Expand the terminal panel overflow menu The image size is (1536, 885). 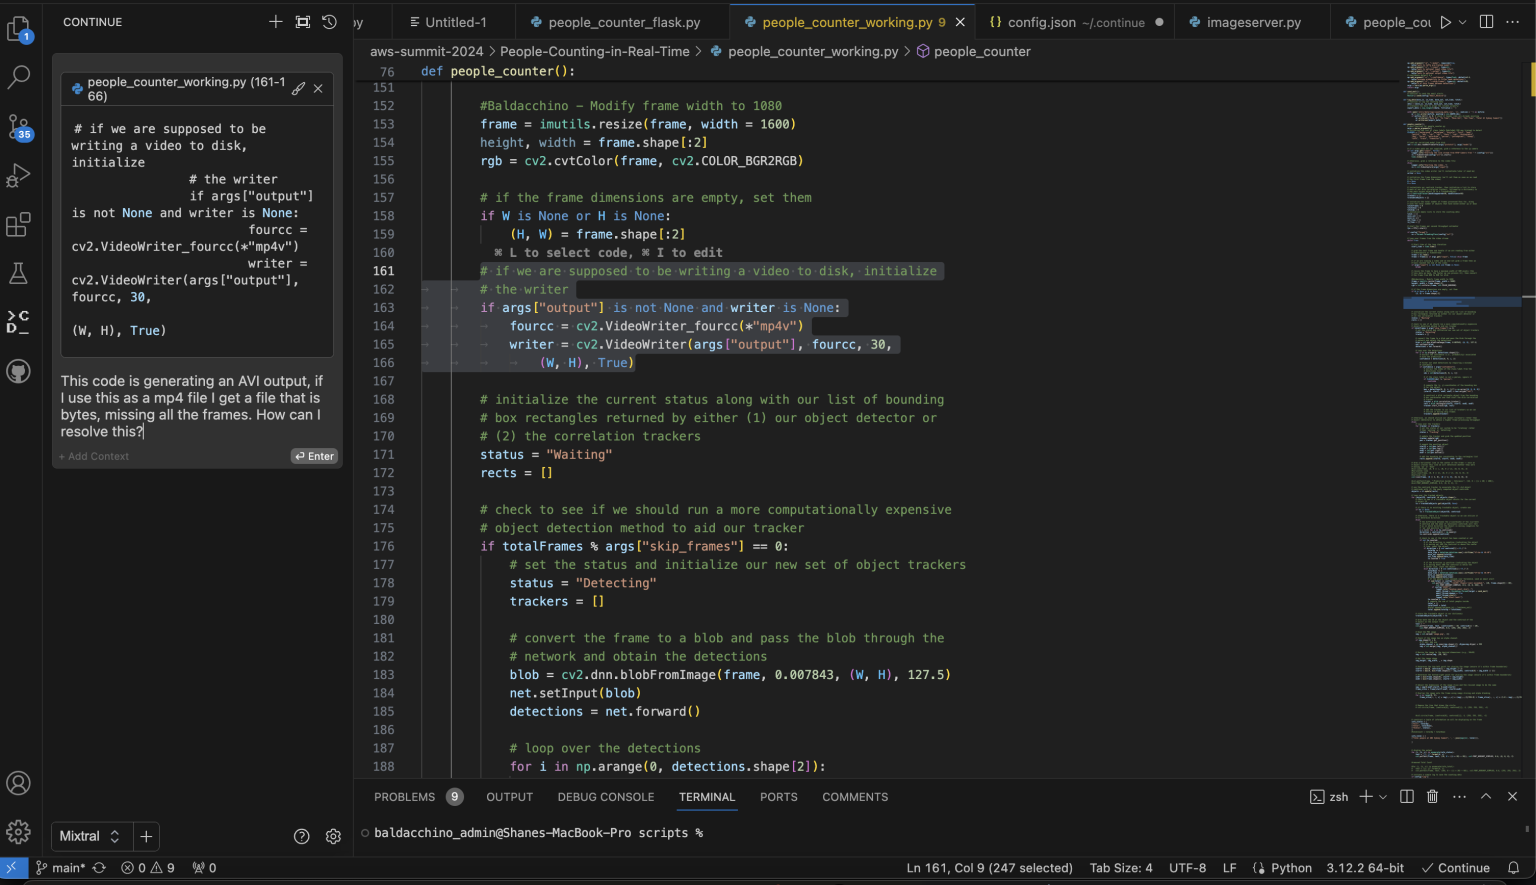click(x=1459, y=796)
